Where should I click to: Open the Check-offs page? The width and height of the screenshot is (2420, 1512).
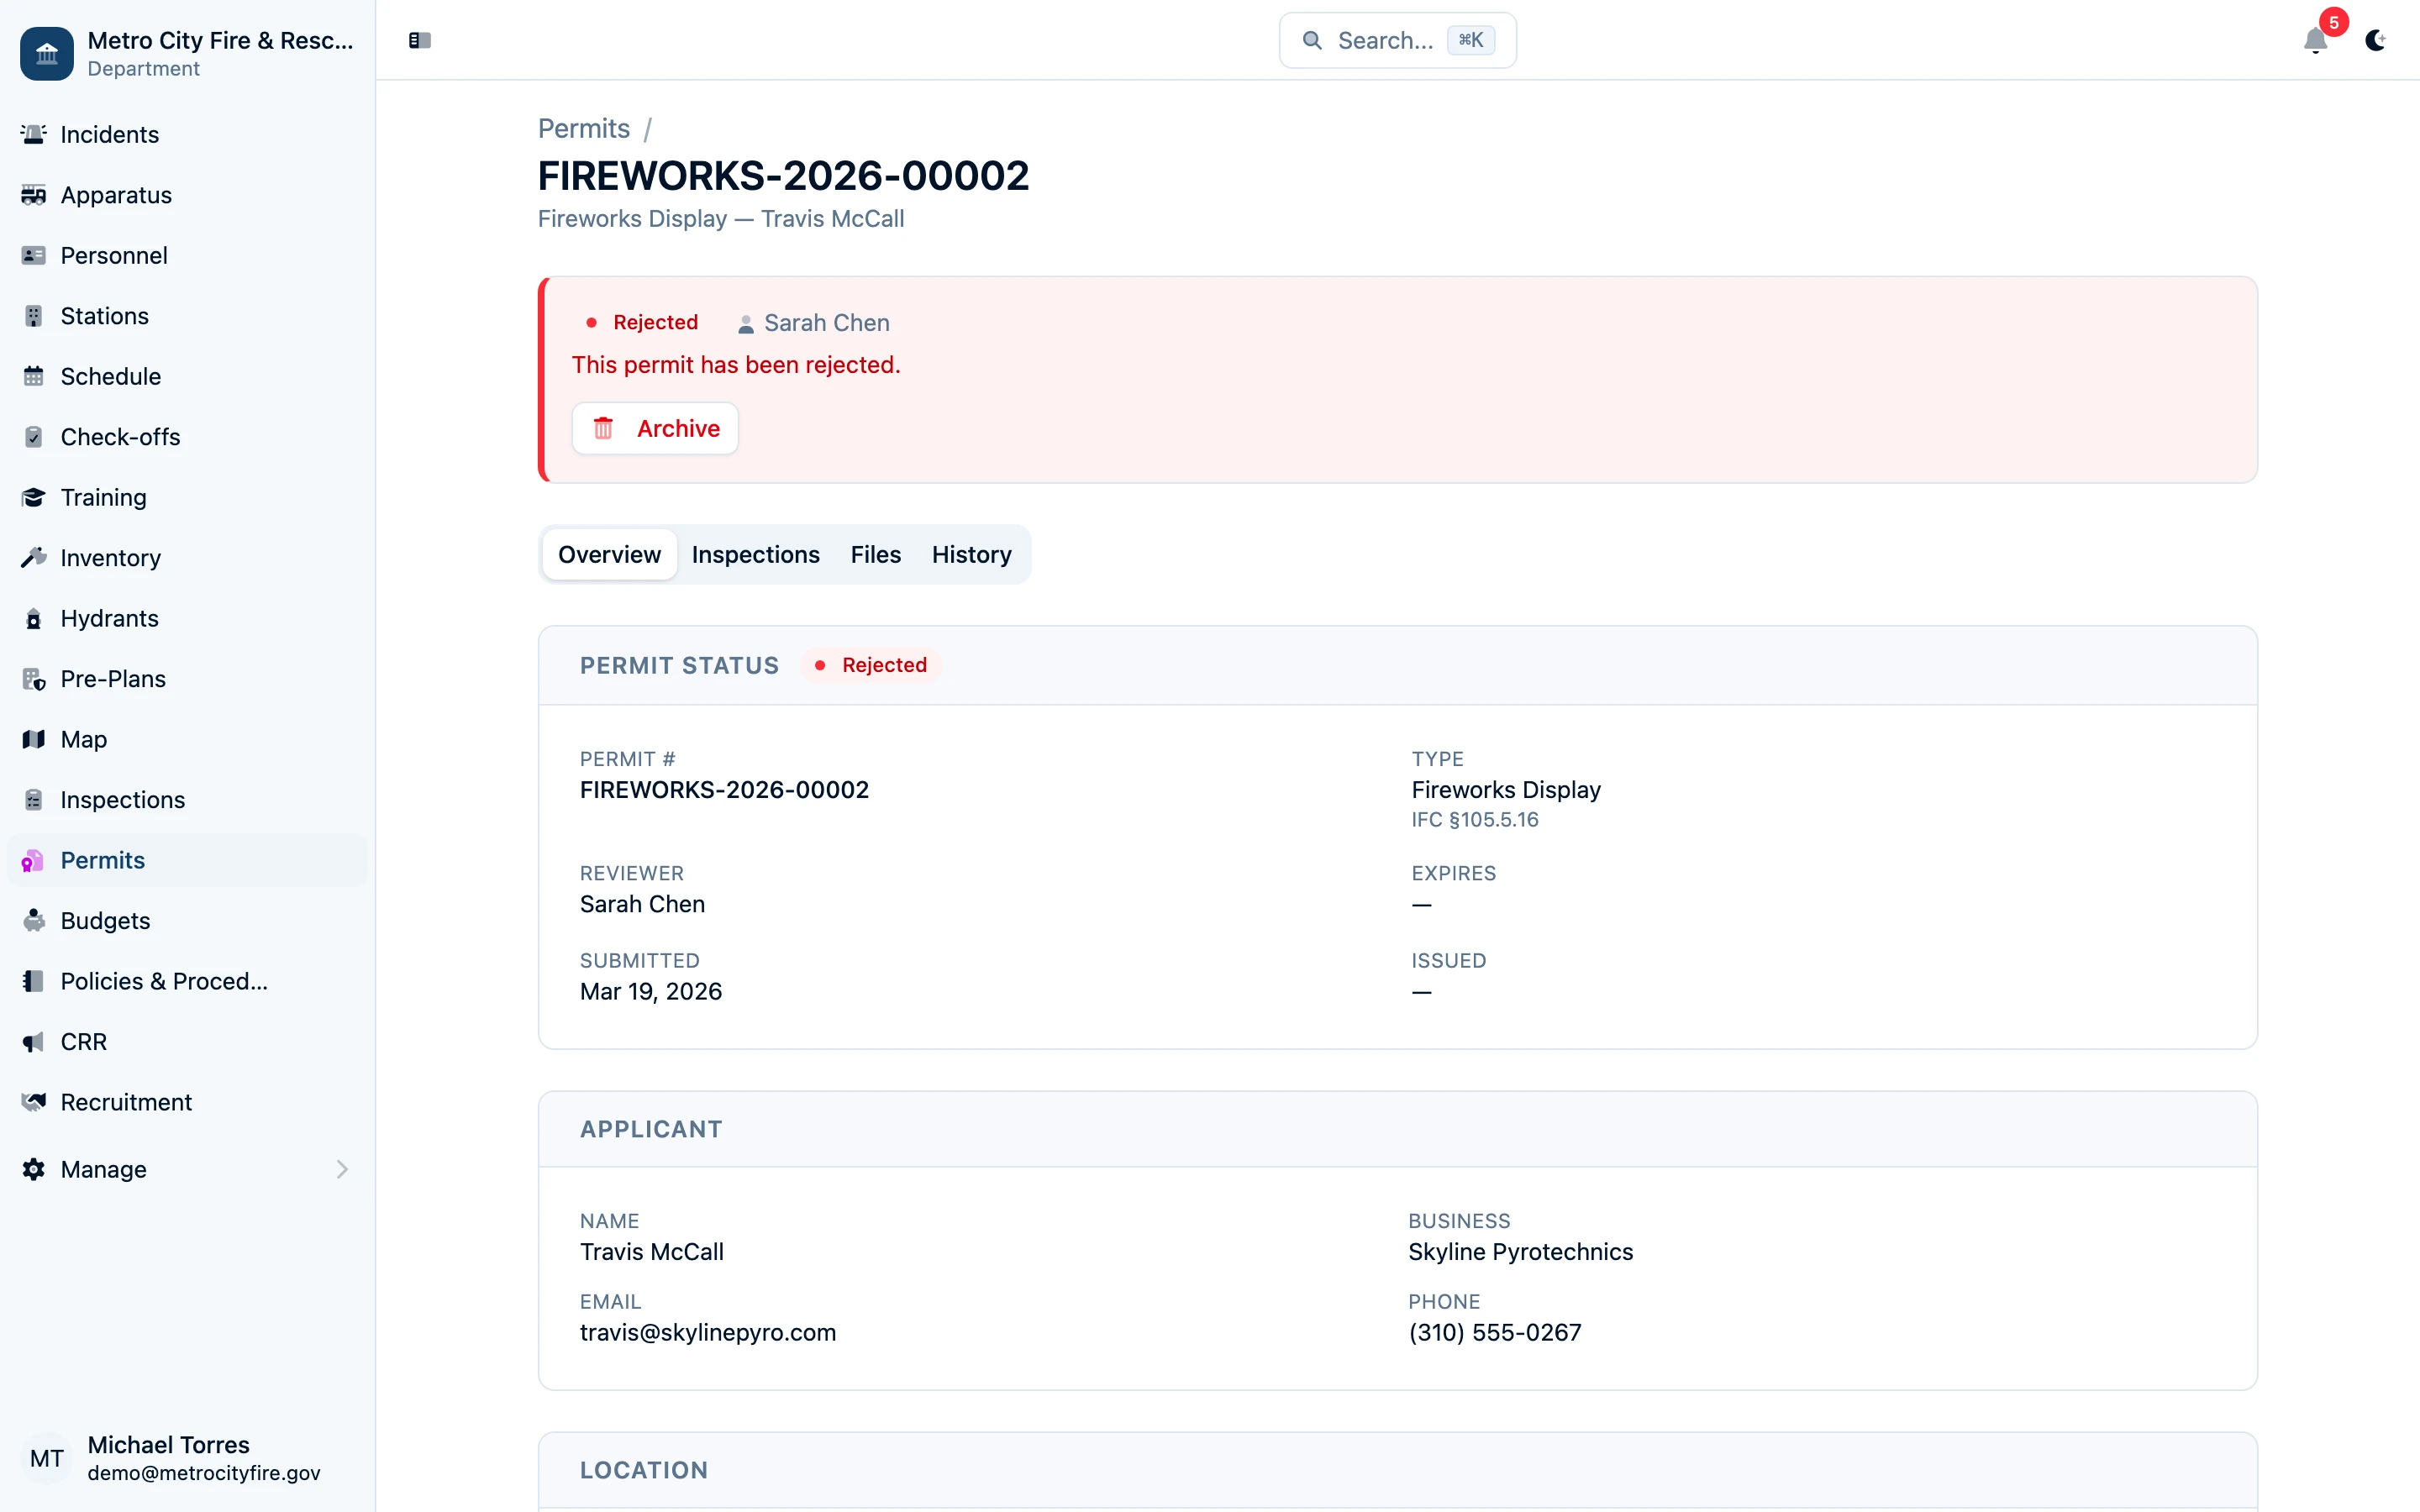pyautogui.click(x=120, y=436)
